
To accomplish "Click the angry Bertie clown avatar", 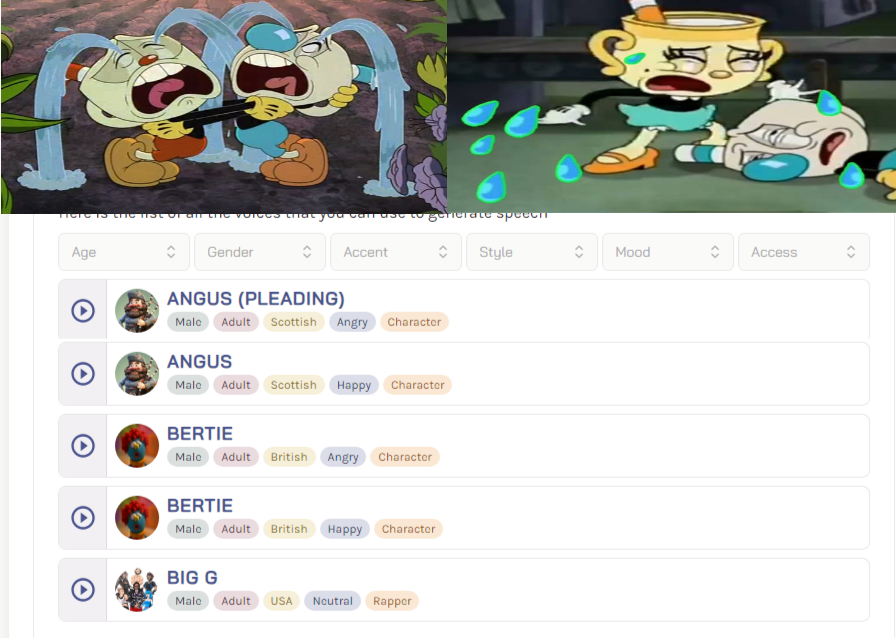I will pos(137,445).
